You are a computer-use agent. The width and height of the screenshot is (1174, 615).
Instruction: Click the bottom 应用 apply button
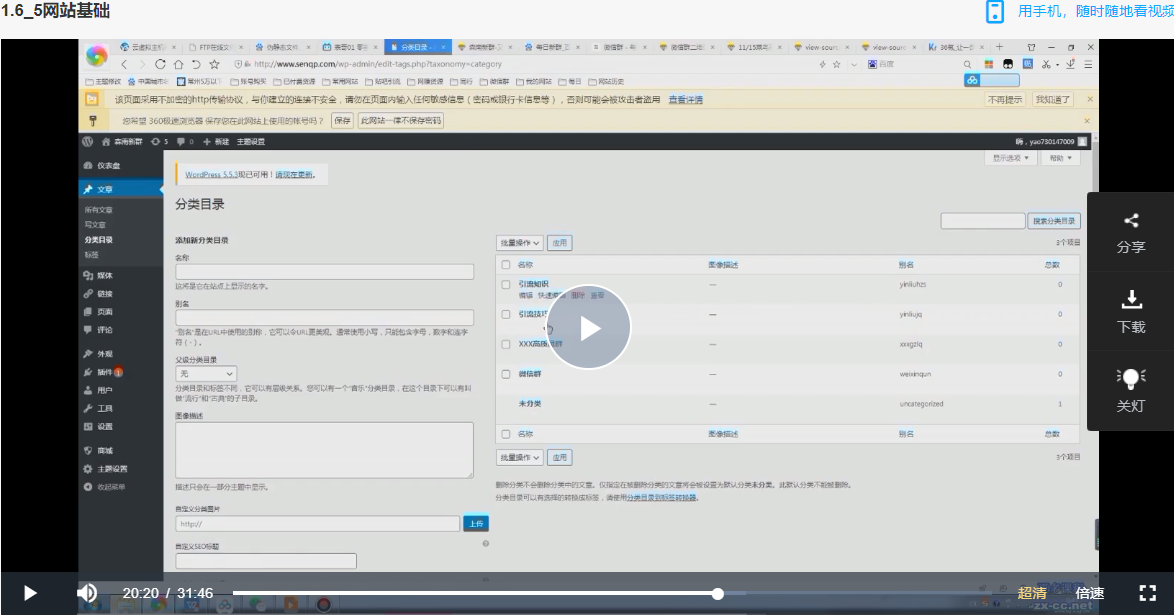pos(560,457)
